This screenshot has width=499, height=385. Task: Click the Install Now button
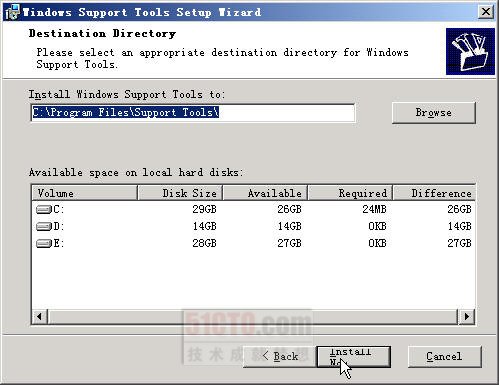tap(353, 357)
